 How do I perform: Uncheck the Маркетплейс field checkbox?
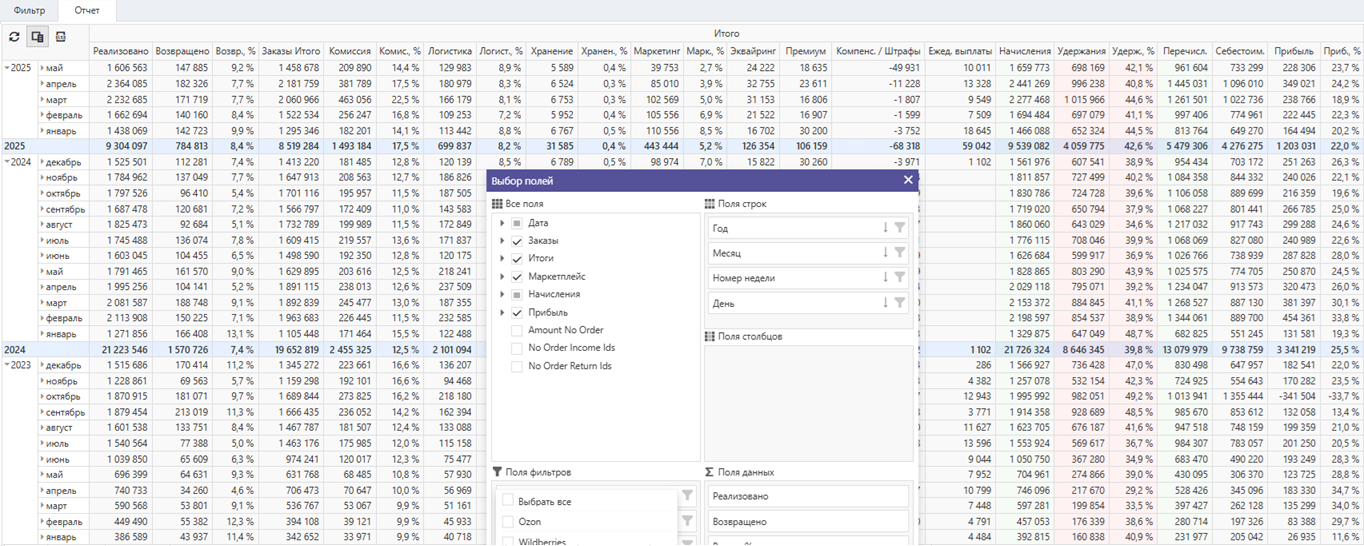517,277
